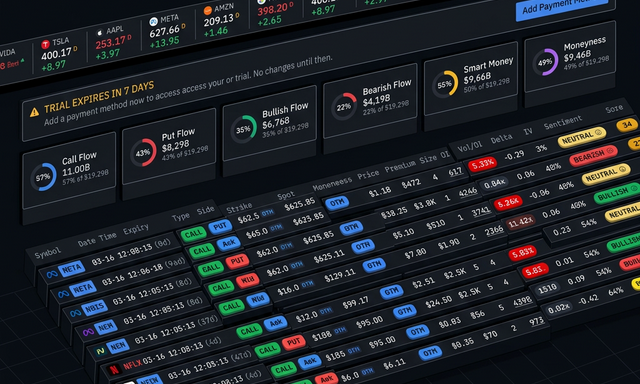Click the Meta icon beside the NBIS badge
Image resolution: width=640 pixels, height=384 pixels.
click(76, 313)
